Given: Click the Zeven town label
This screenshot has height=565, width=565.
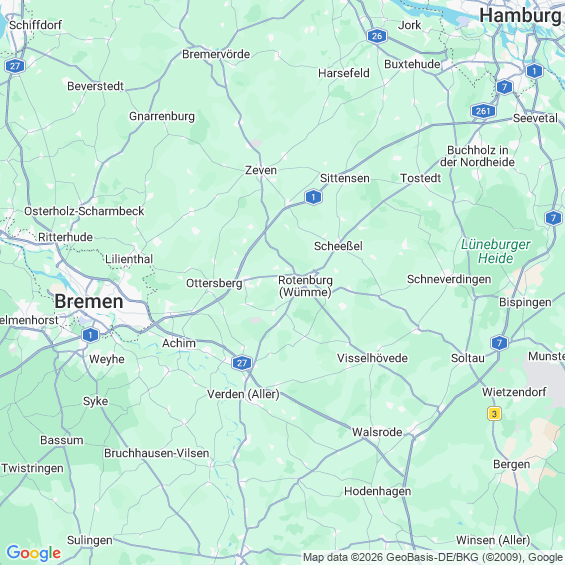Looking at the screenshot, I should tap(261, 170).
